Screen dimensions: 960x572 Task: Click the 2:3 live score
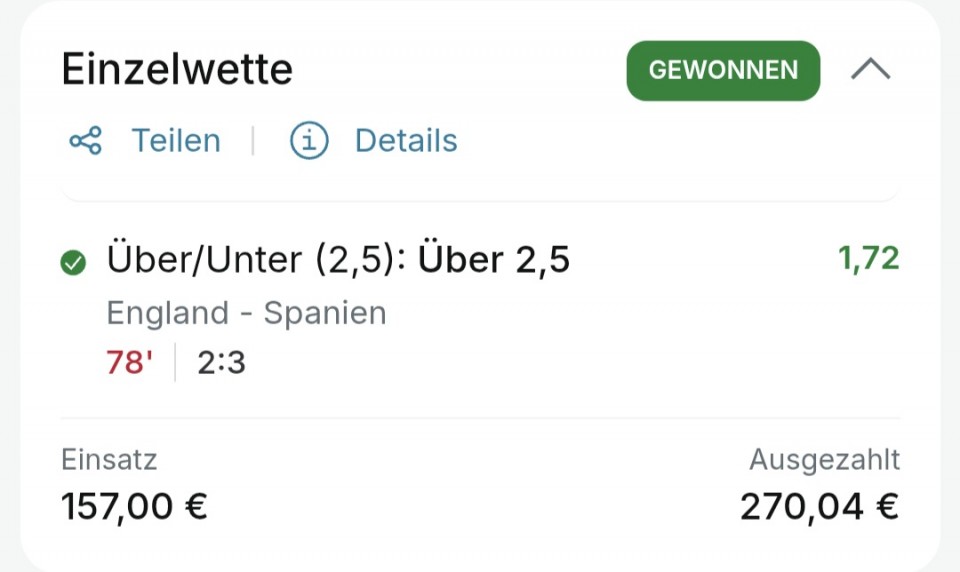click(x=221, y=362)
